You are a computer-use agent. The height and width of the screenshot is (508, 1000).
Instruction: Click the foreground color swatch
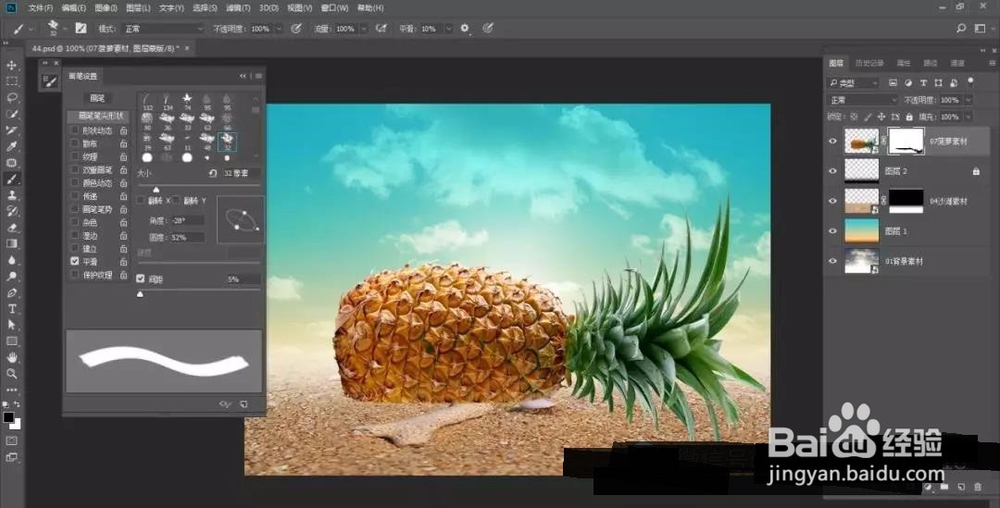click(x=8, y=417)
